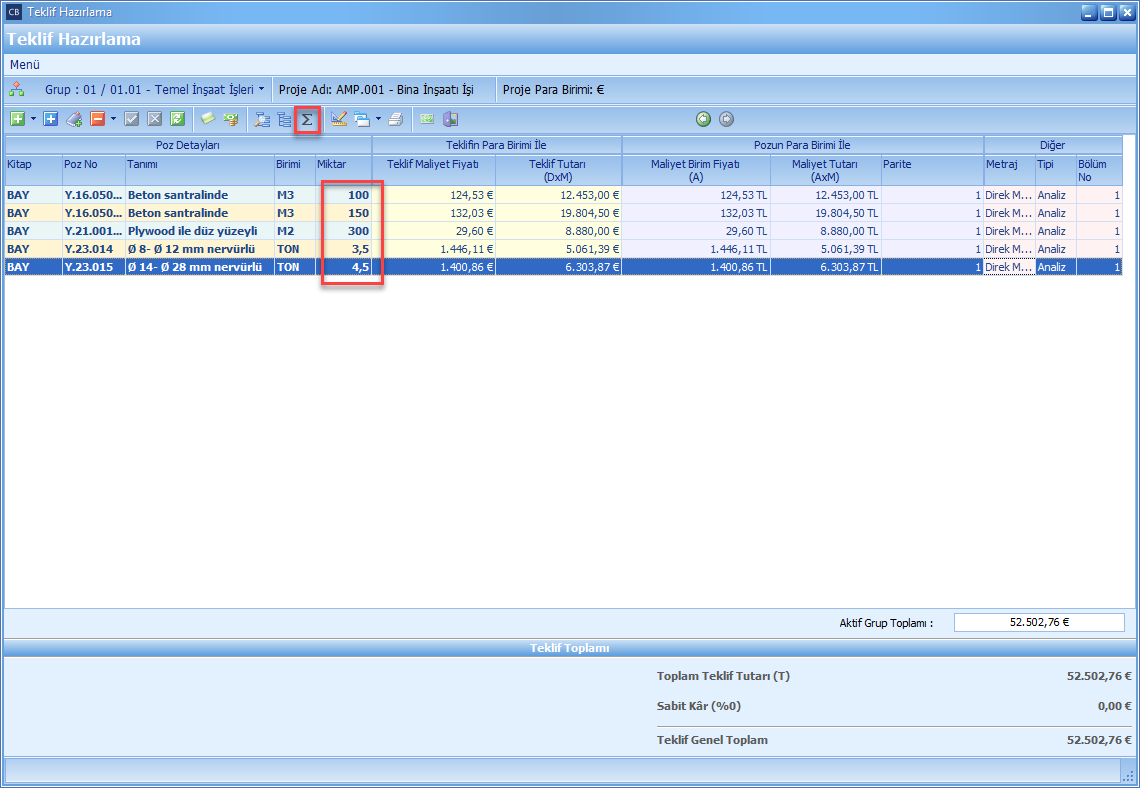Click the red minus delete icon
The width and height of the screenshot is (1140, 788).
tap(98, 119)
